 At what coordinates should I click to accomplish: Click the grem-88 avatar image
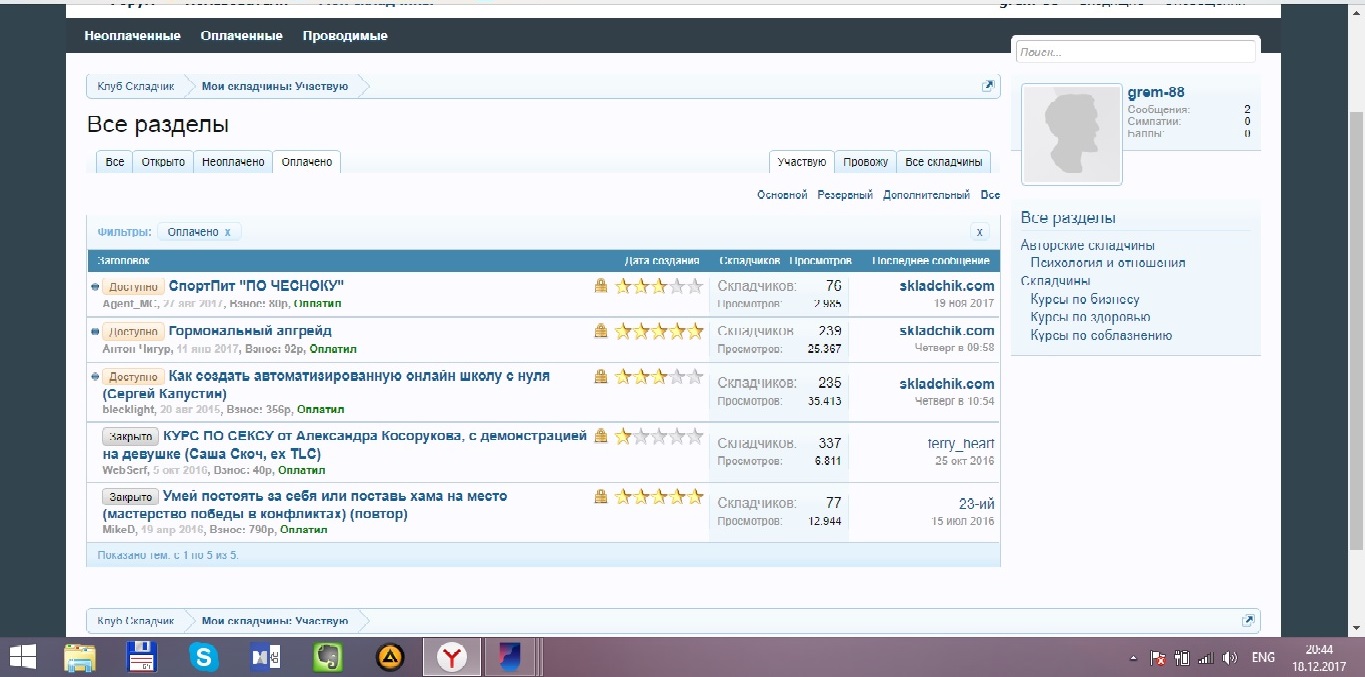(1072, 134)
